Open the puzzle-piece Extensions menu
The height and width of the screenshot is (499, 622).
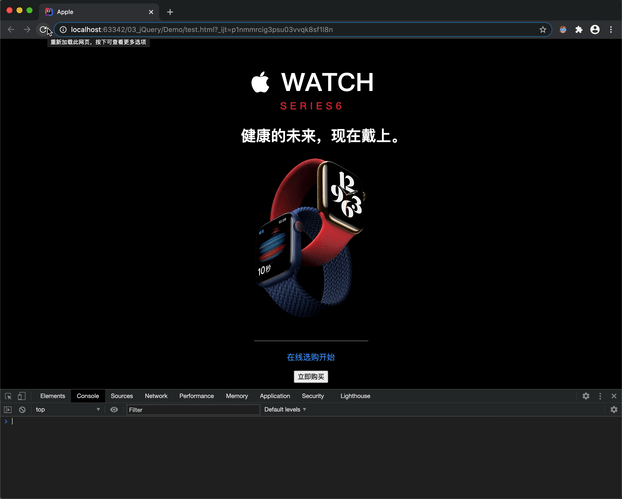coord(579,29)
